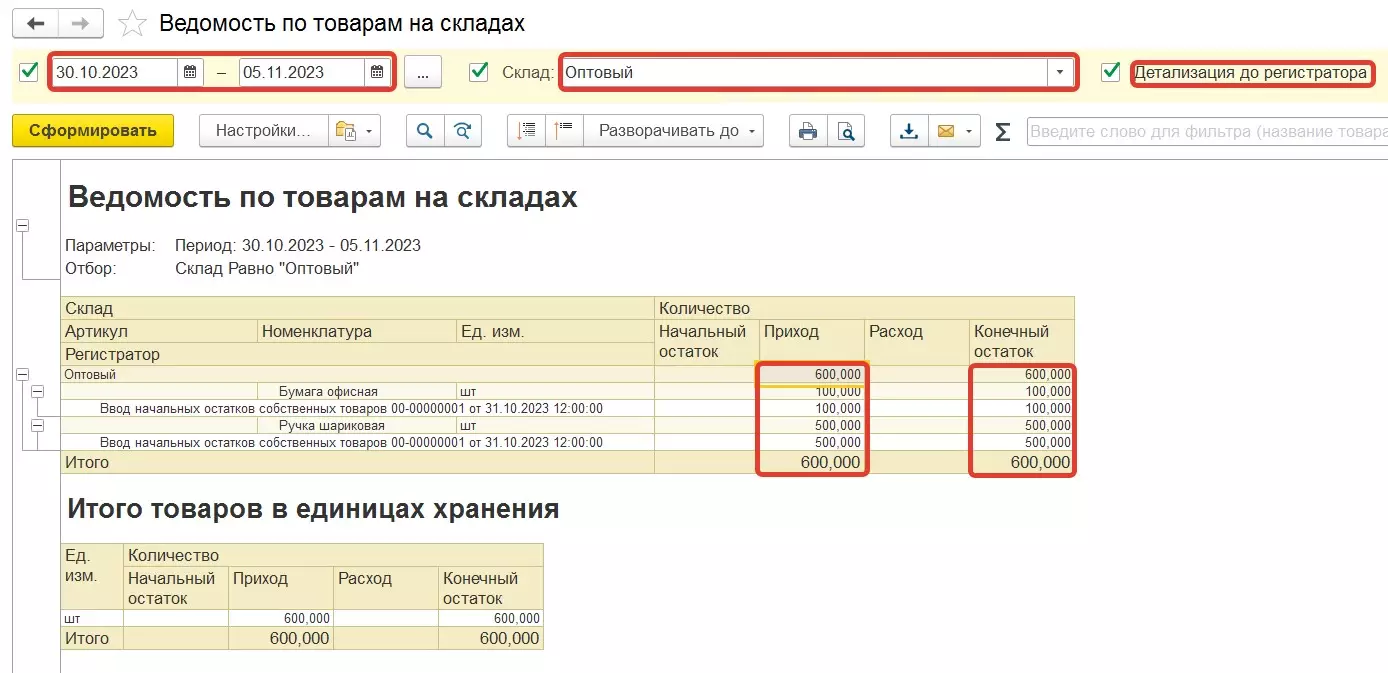Viewport: 1388px width, 673px height.
Task: Expand all groups icon
Action: click(527, 131)
